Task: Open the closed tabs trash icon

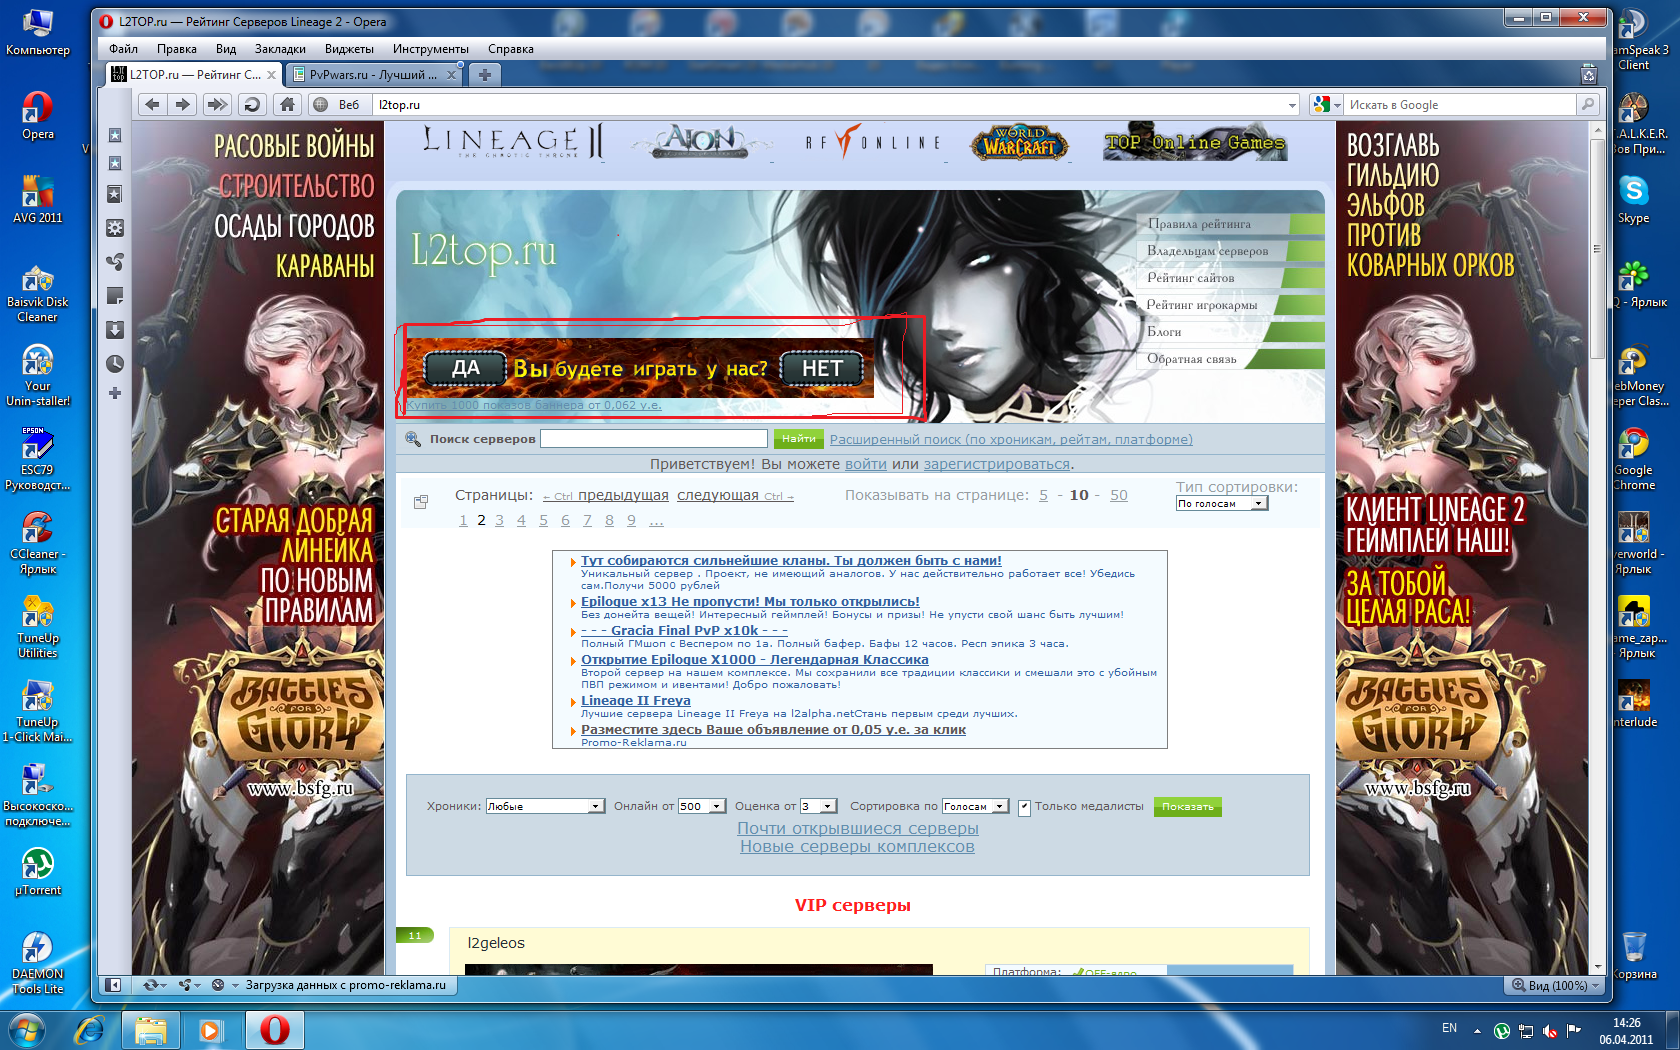Action: tap(1588, 74)
